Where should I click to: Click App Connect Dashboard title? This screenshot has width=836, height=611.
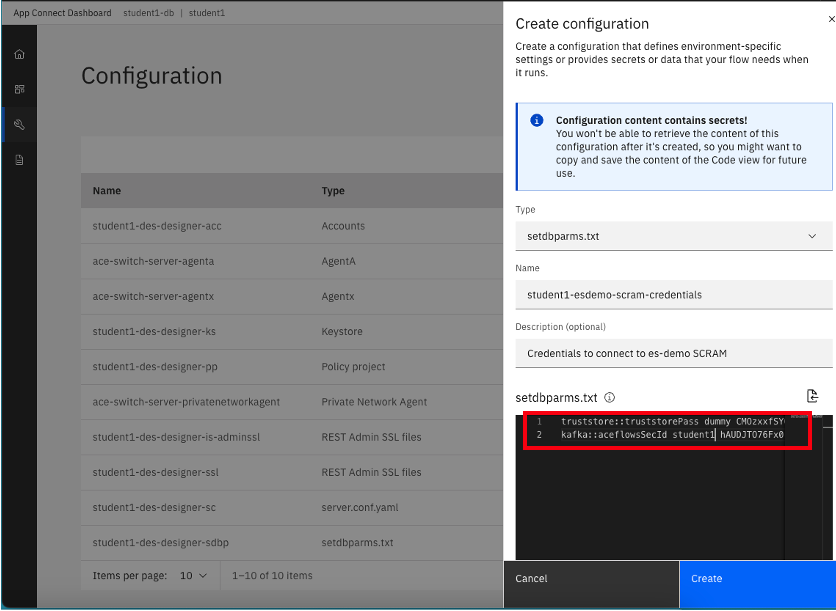pyautogui.click(x=62, y=13)
